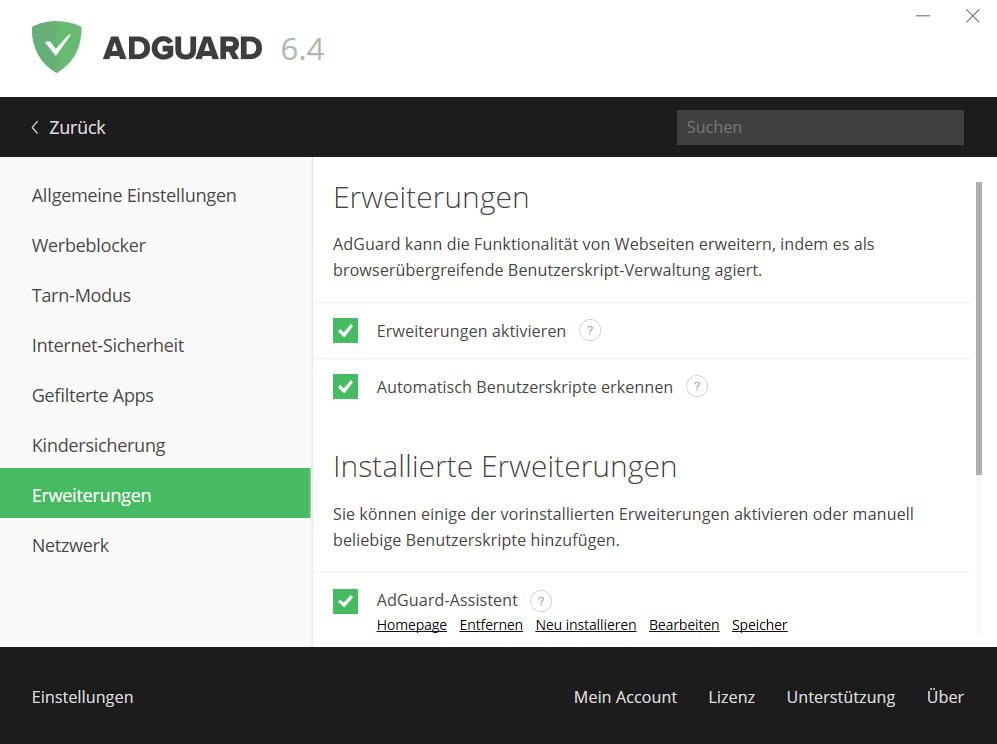Click Neu installieren link
Screen dimensions: 997x744
[x=586, y=625]
